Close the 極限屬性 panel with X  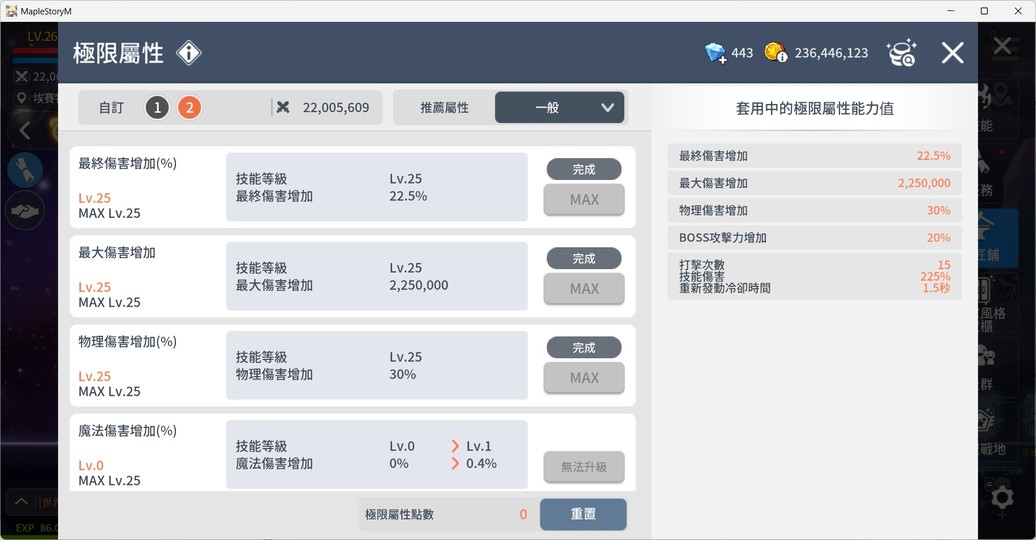952,53
